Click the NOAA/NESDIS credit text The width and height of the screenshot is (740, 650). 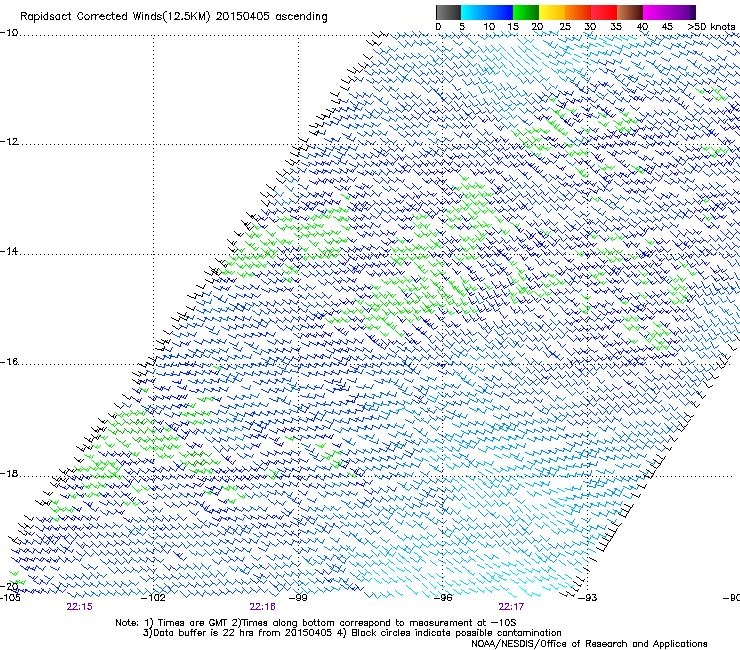(x=589, y=644)
